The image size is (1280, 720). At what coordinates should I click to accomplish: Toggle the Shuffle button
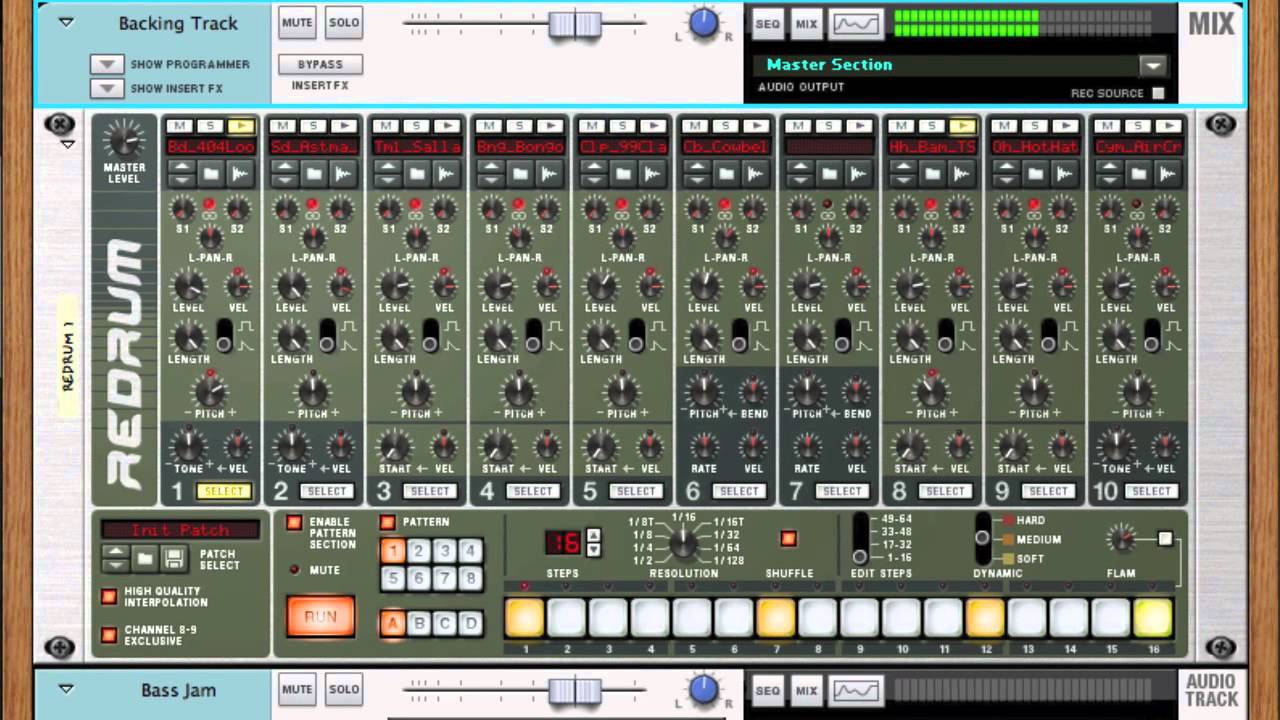789,539
